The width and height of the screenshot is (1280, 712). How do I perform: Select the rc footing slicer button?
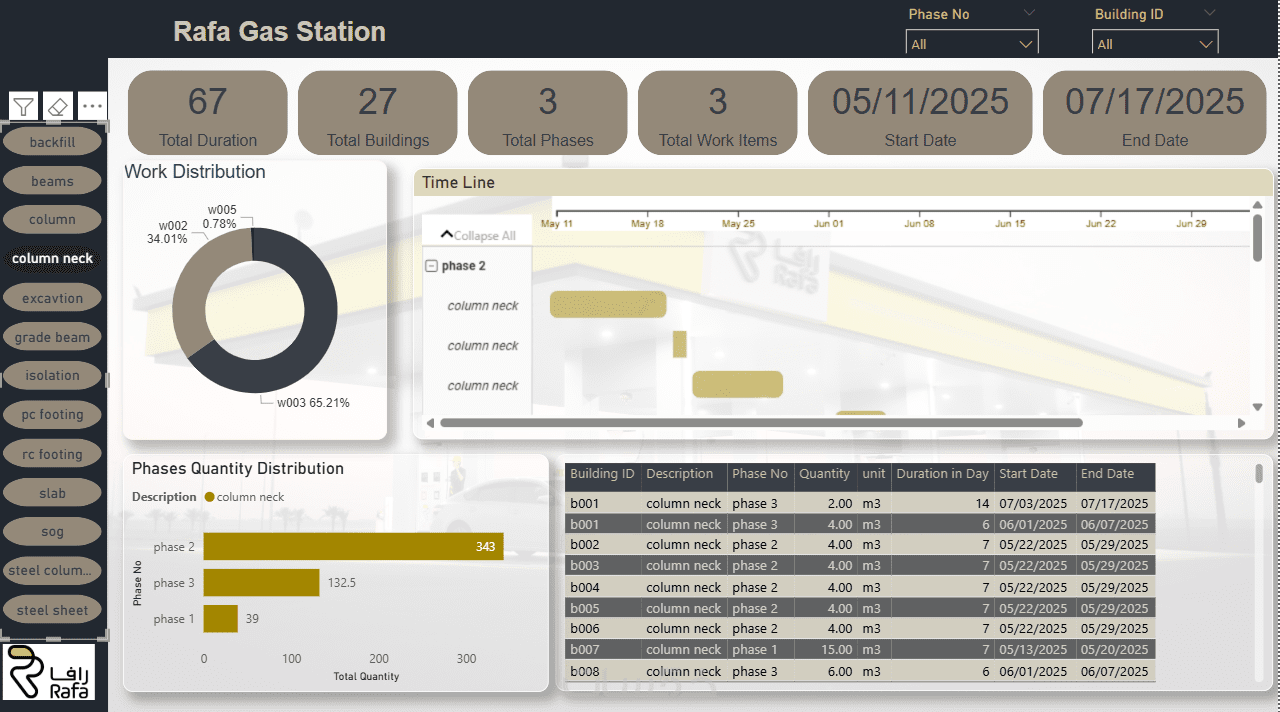[x=53, y=454]
